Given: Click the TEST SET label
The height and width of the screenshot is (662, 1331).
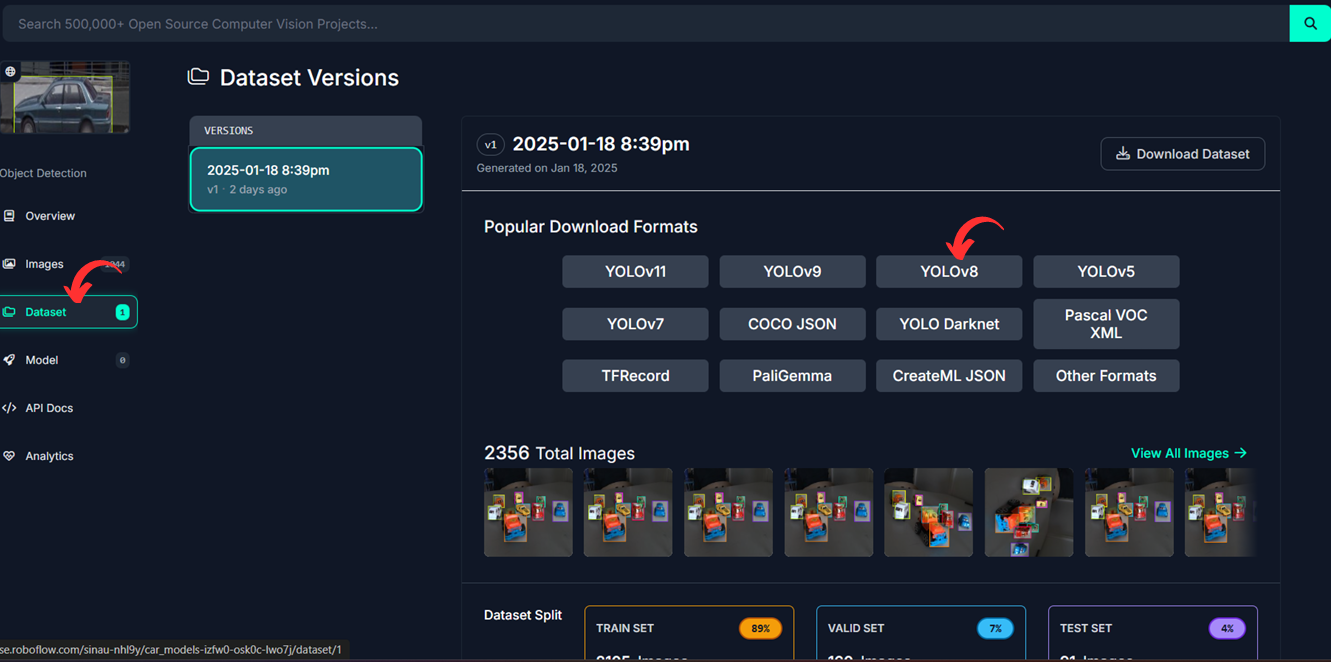Looking at the screenshot, I should click(1086, 629).
